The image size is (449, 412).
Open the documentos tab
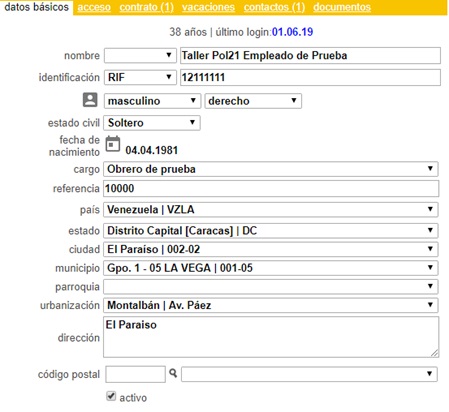(x=342, y=7)
